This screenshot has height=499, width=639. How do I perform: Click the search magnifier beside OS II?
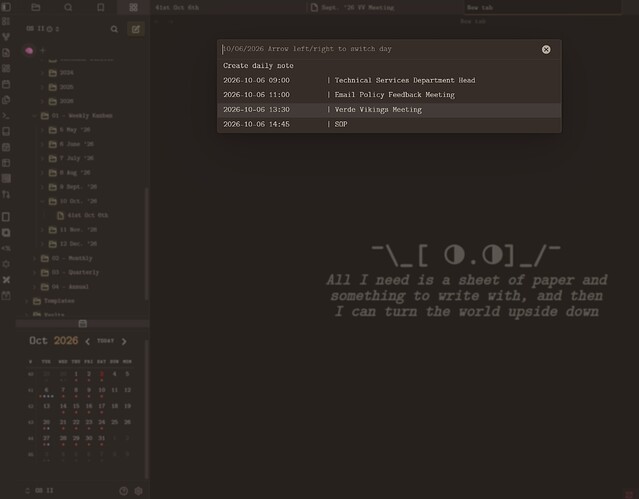point(114,29)
